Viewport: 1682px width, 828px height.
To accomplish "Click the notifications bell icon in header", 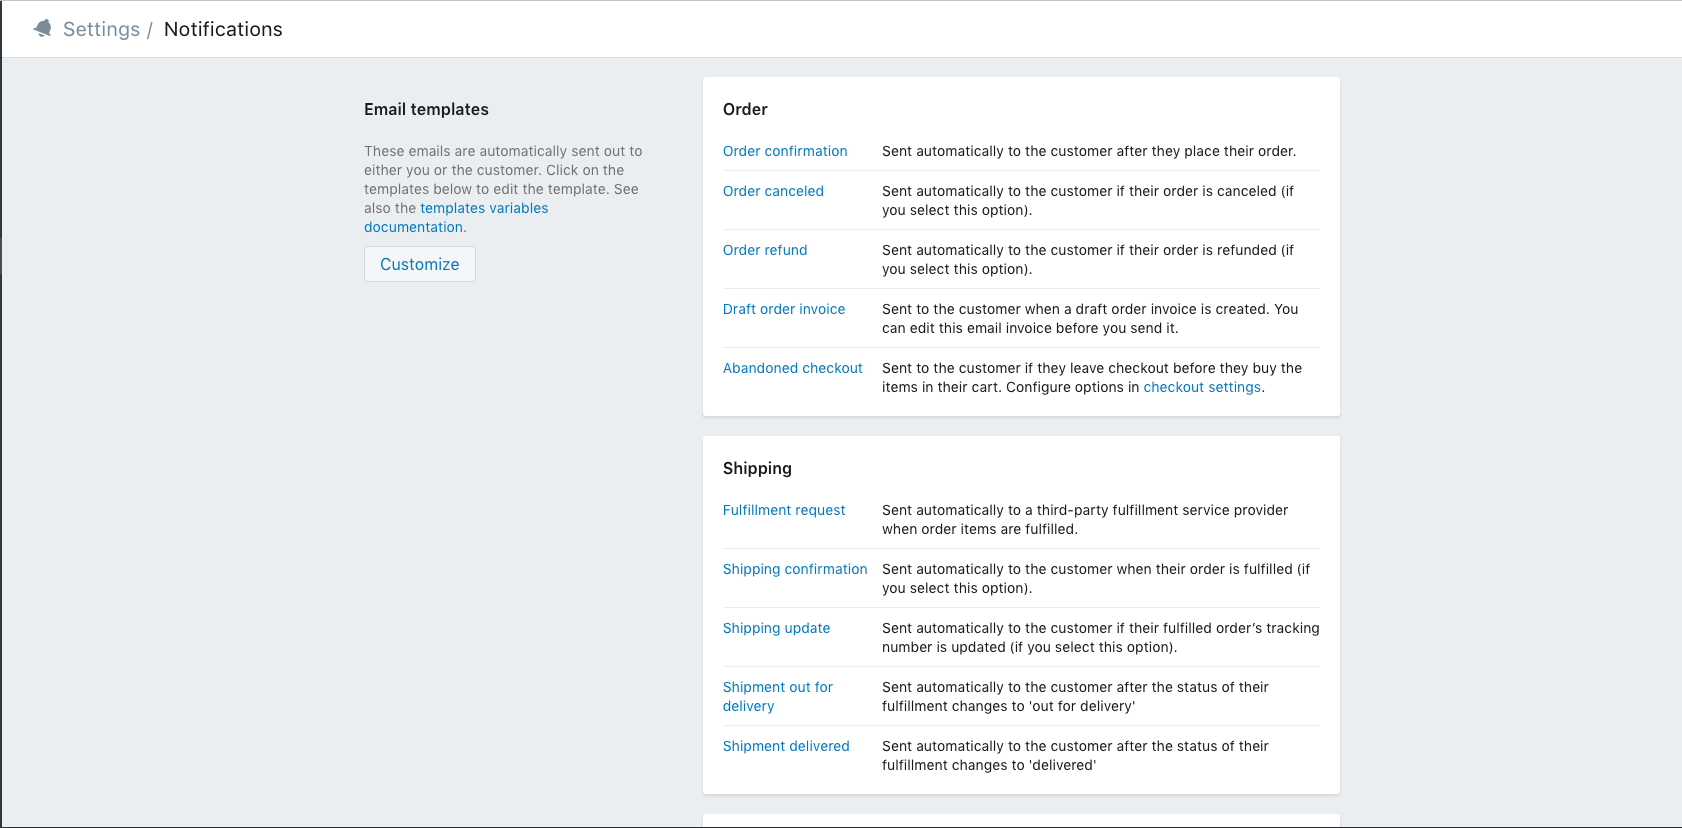I will coord(42,29).
